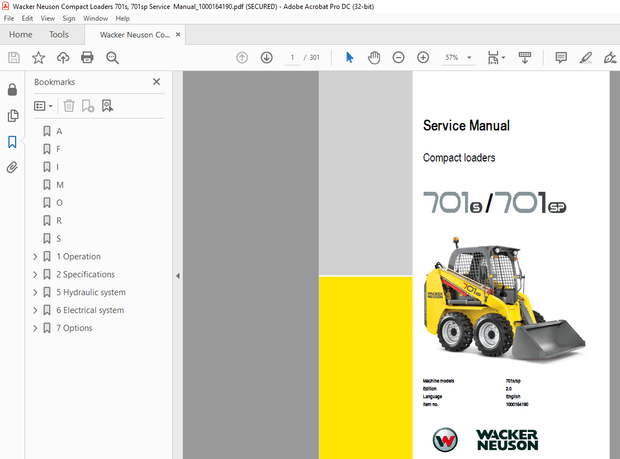Open the fit page options icon

click(493, 58)
